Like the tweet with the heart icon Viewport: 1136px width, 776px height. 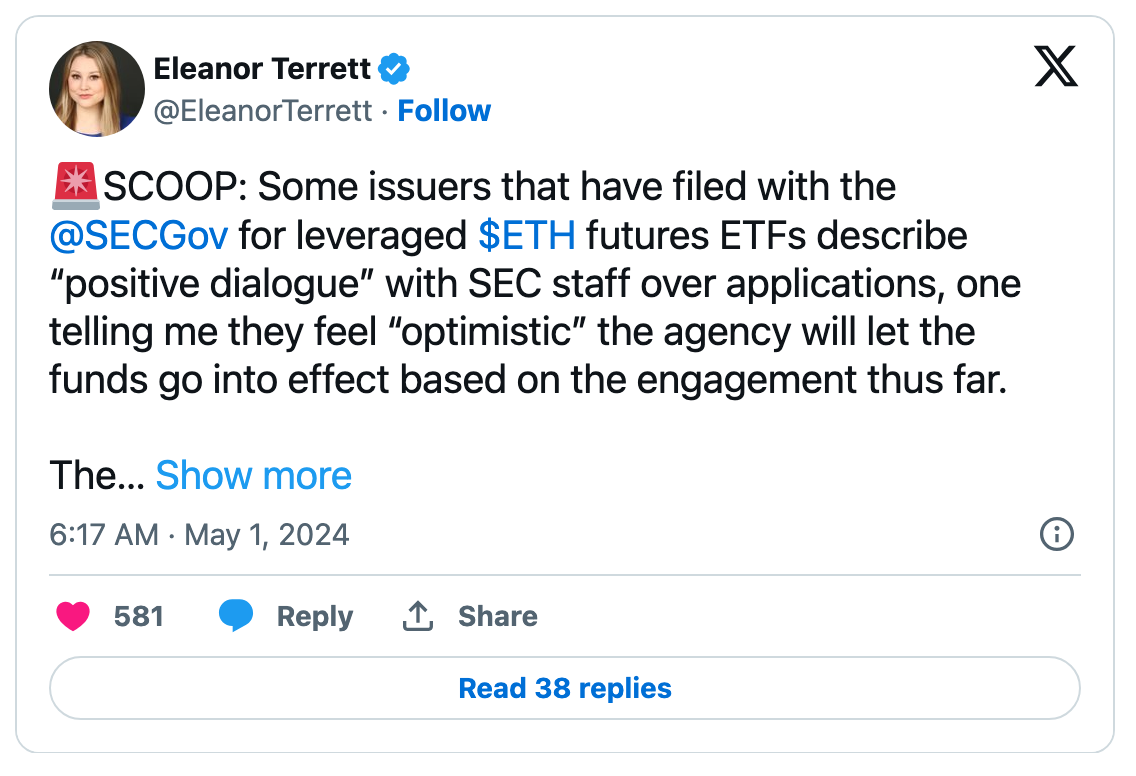(73, 616)
